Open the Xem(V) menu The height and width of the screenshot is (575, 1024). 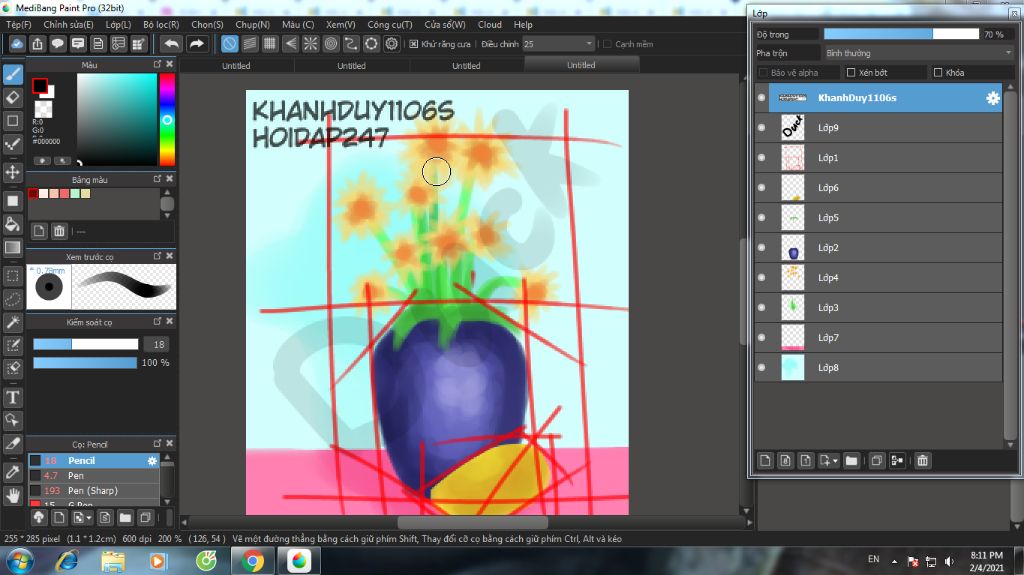point(340,25)
